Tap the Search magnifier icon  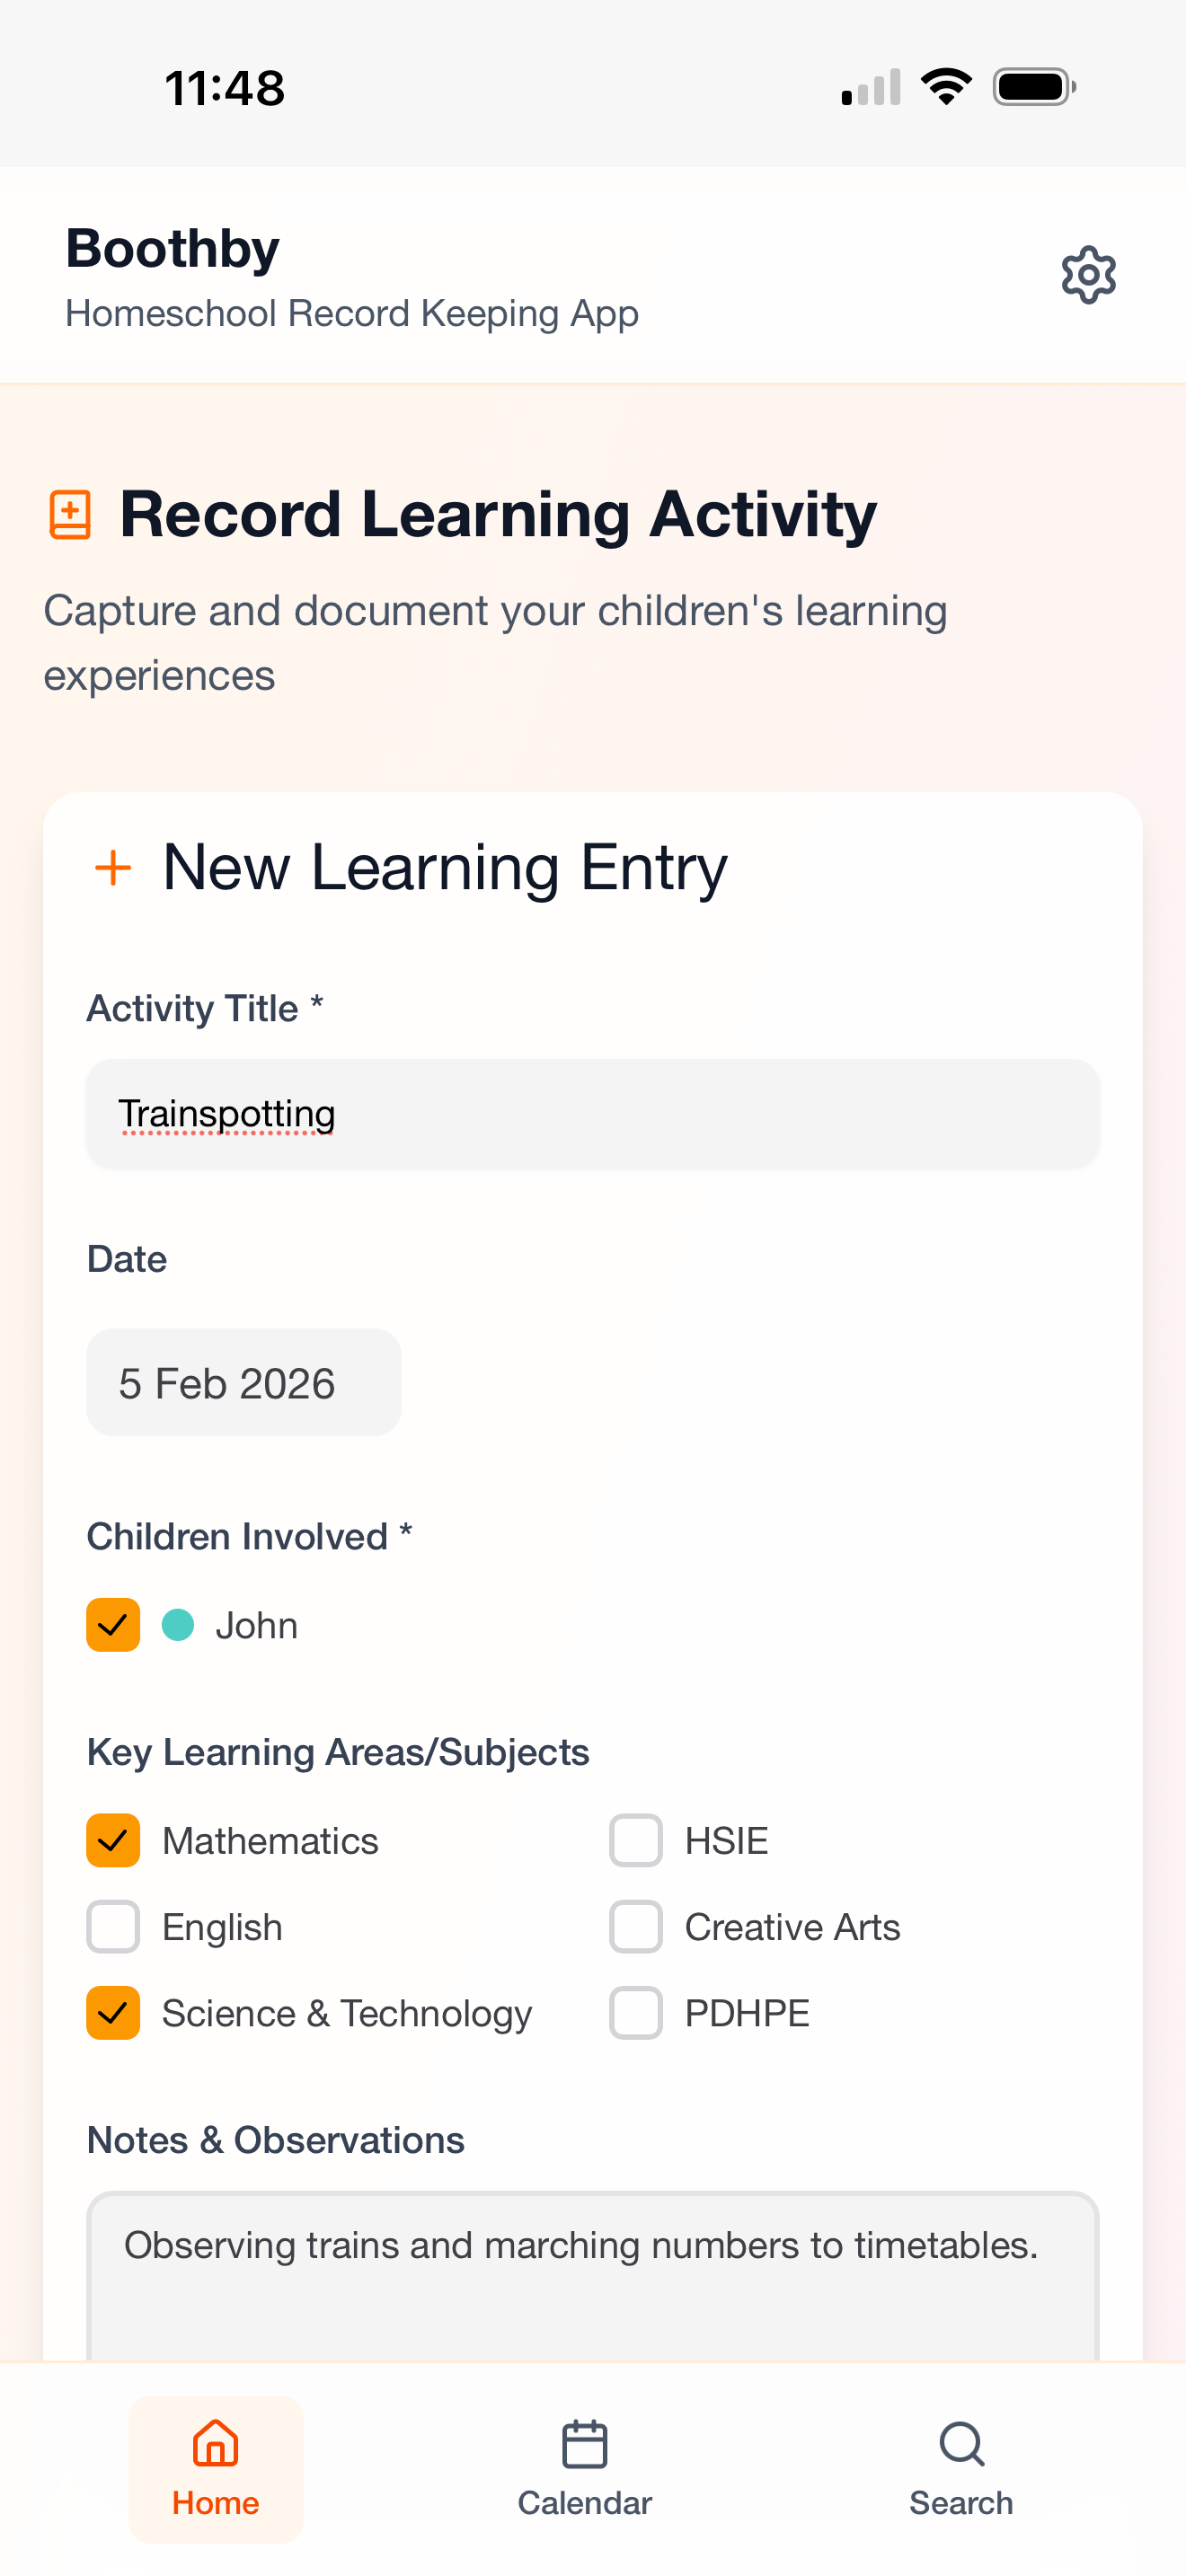pos(961,2445)
